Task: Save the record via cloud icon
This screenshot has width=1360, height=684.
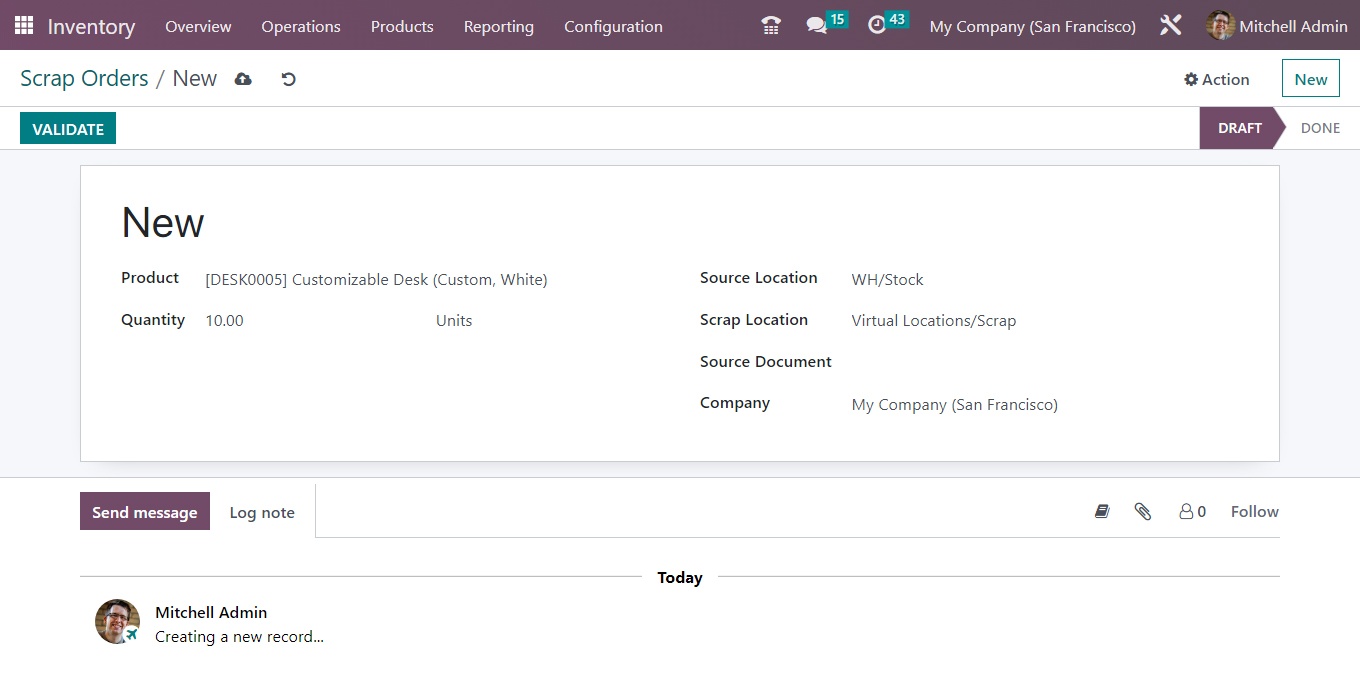Action: (243, 78)
